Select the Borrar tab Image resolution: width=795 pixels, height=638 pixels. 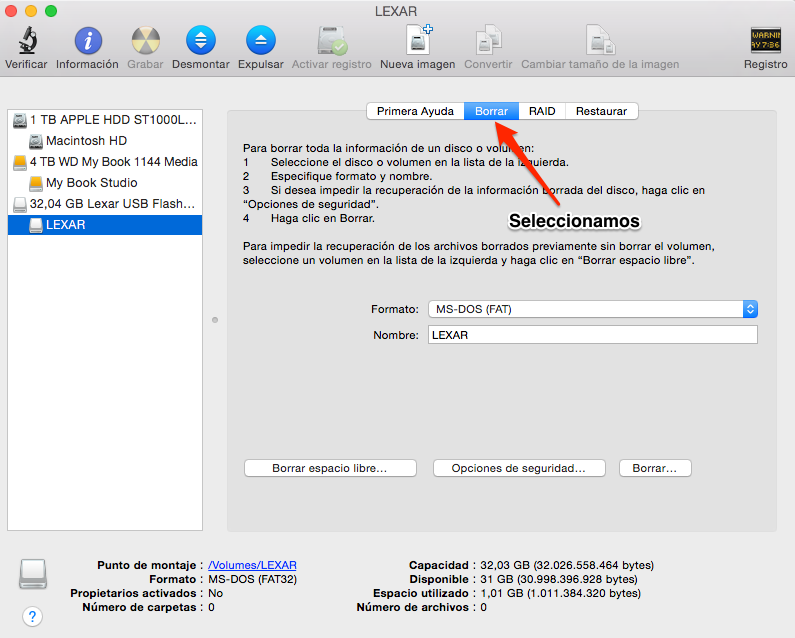coord(491,111)
